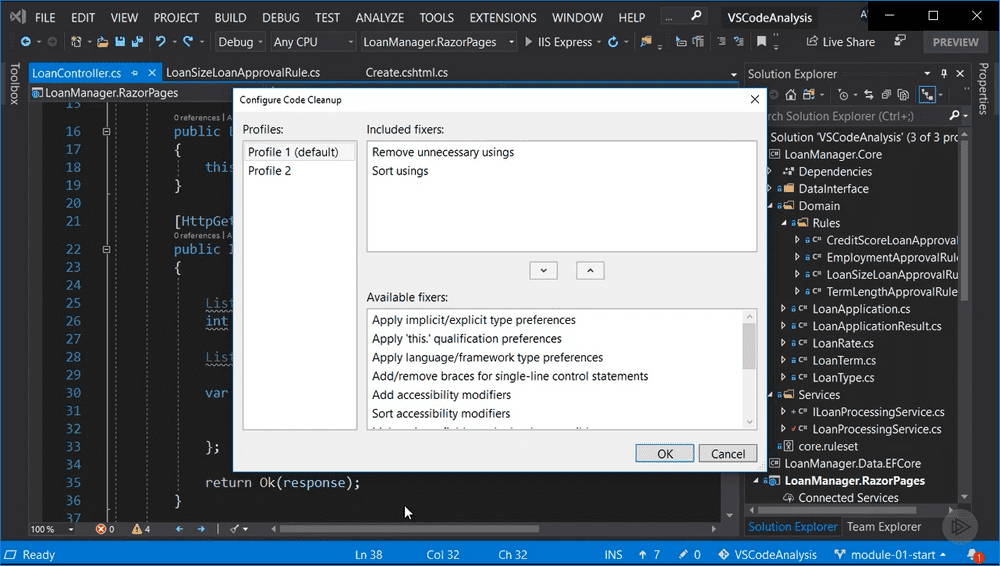Click the pending changes pencil in status bar
The height and width of the screenshot is (566, 1000).
coord(683,555)
